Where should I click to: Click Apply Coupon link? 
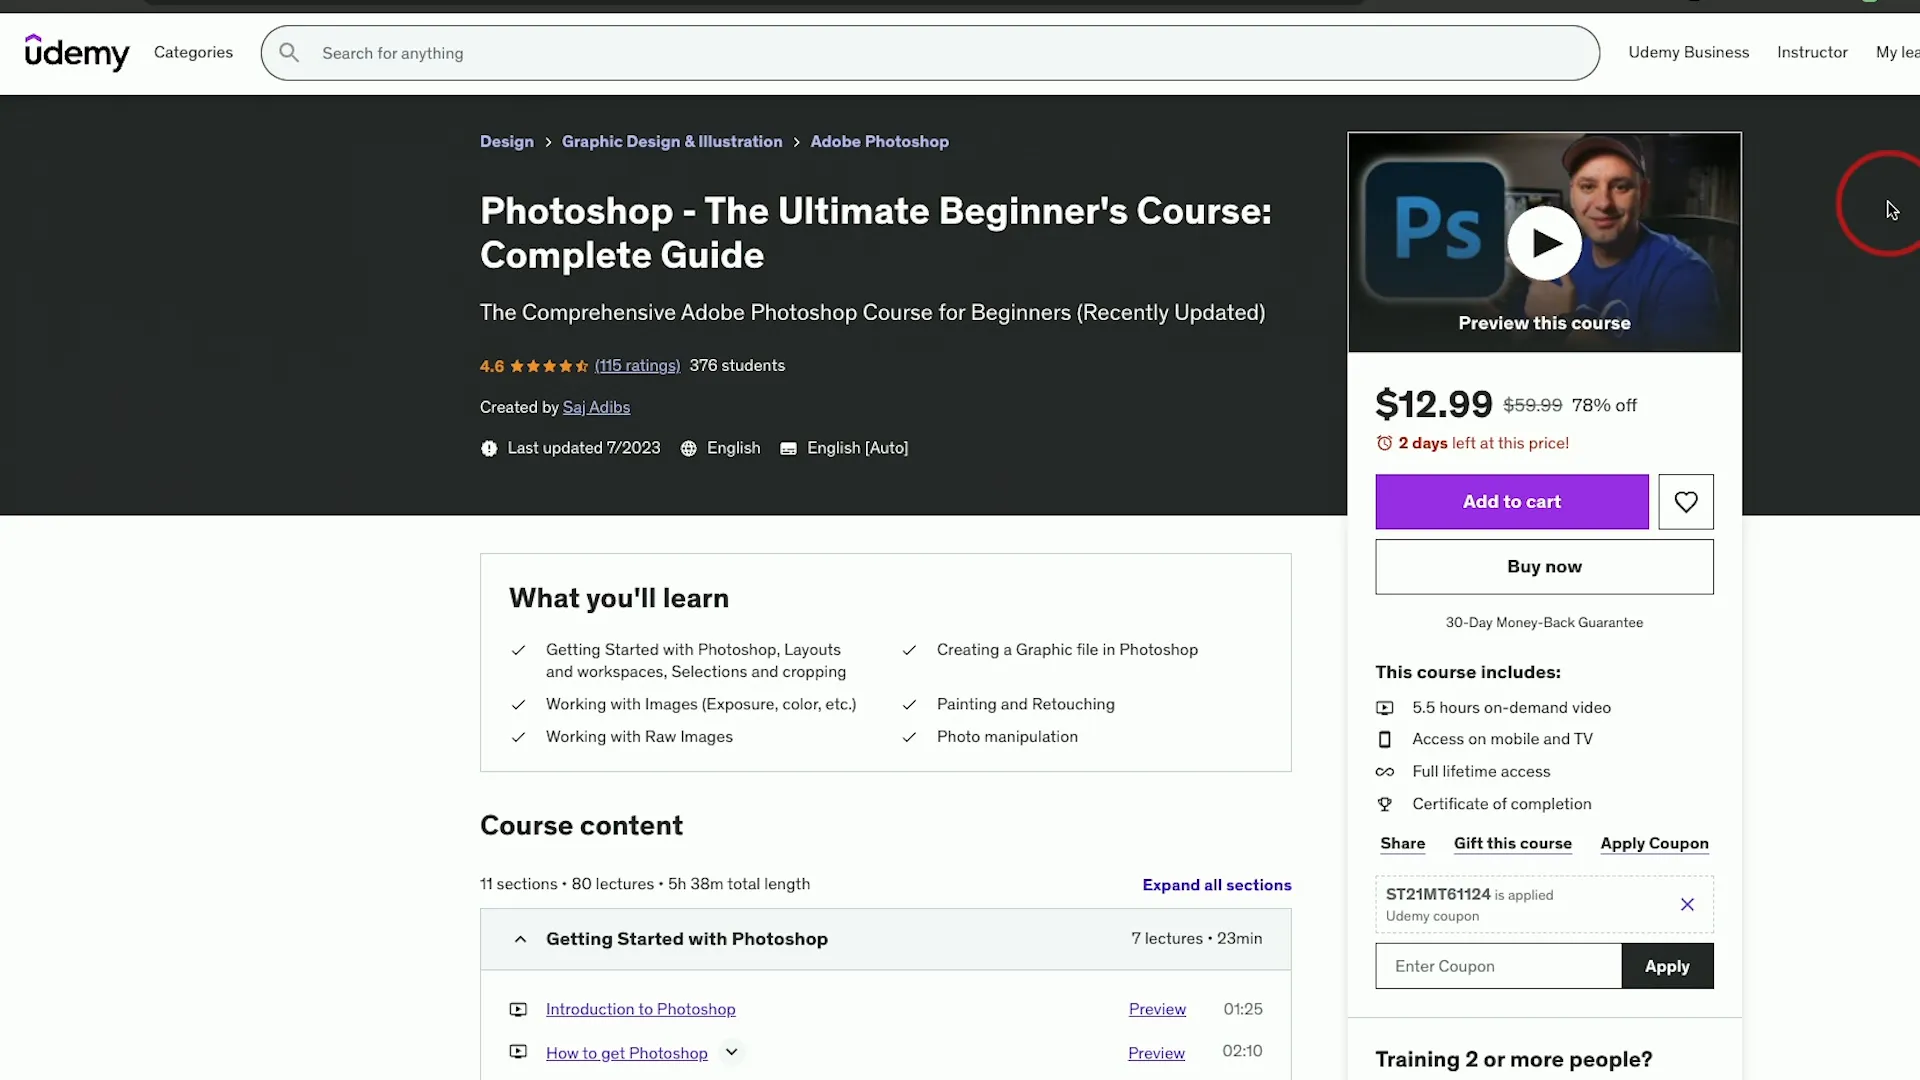click(1654, 844)
